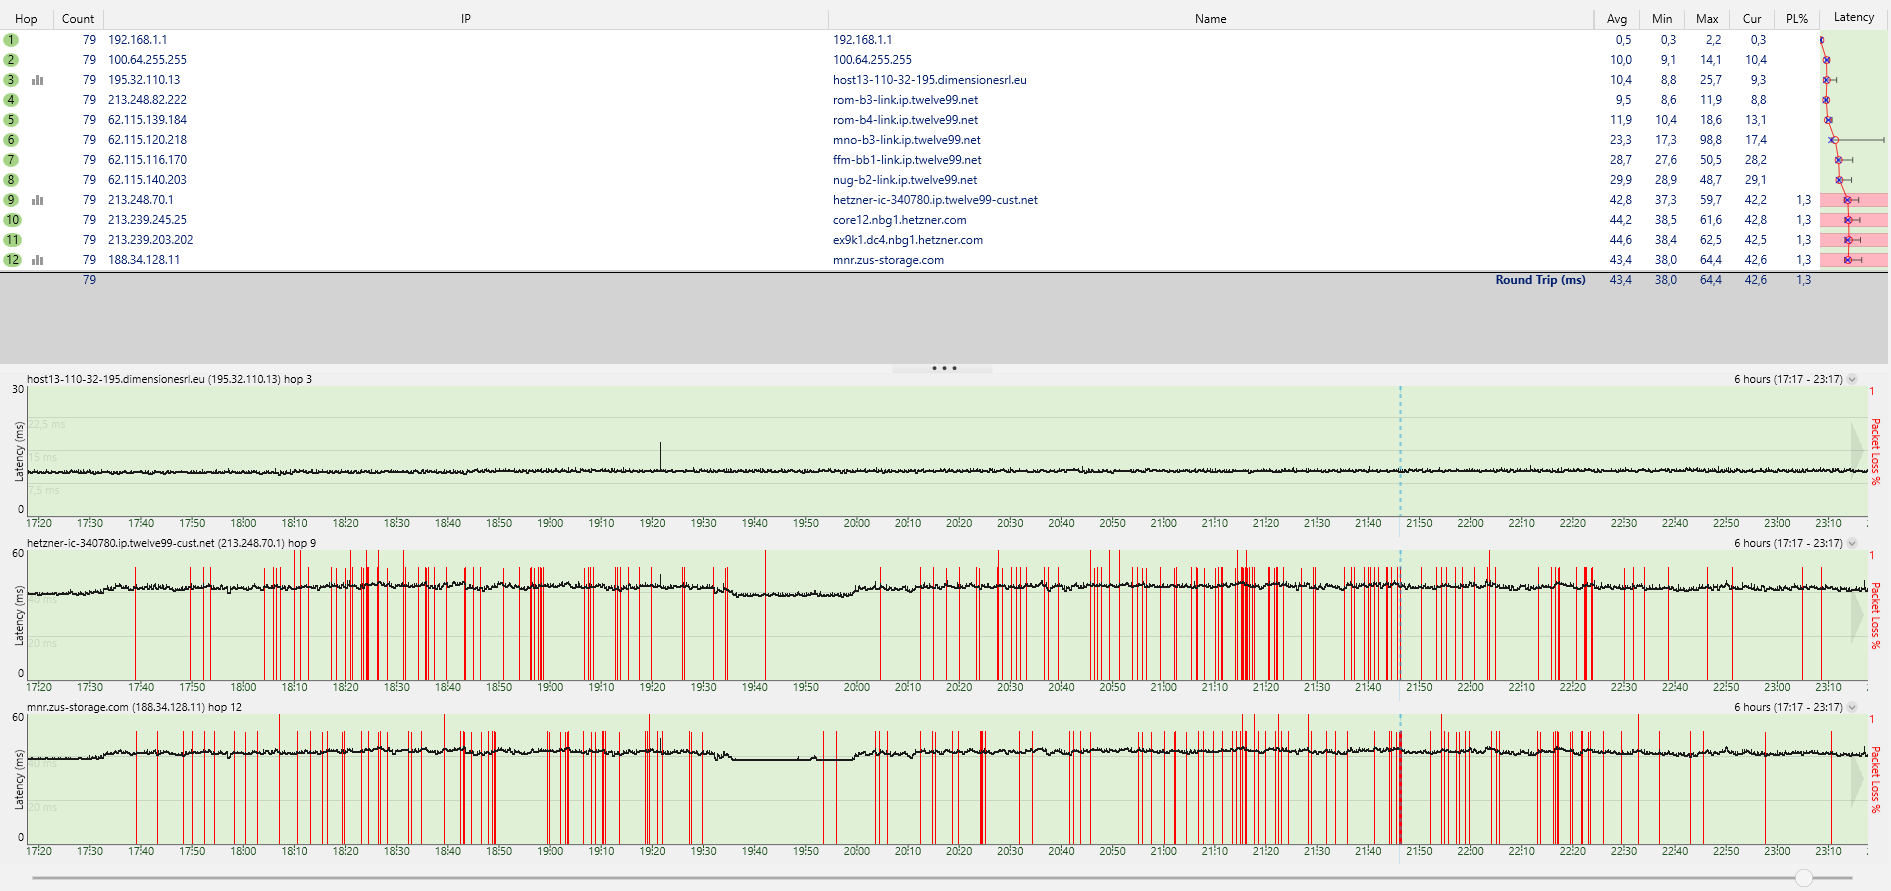This screenshot has width=1891, height=891.
Task: Click the PL% column header
Action: point(1797,19)
